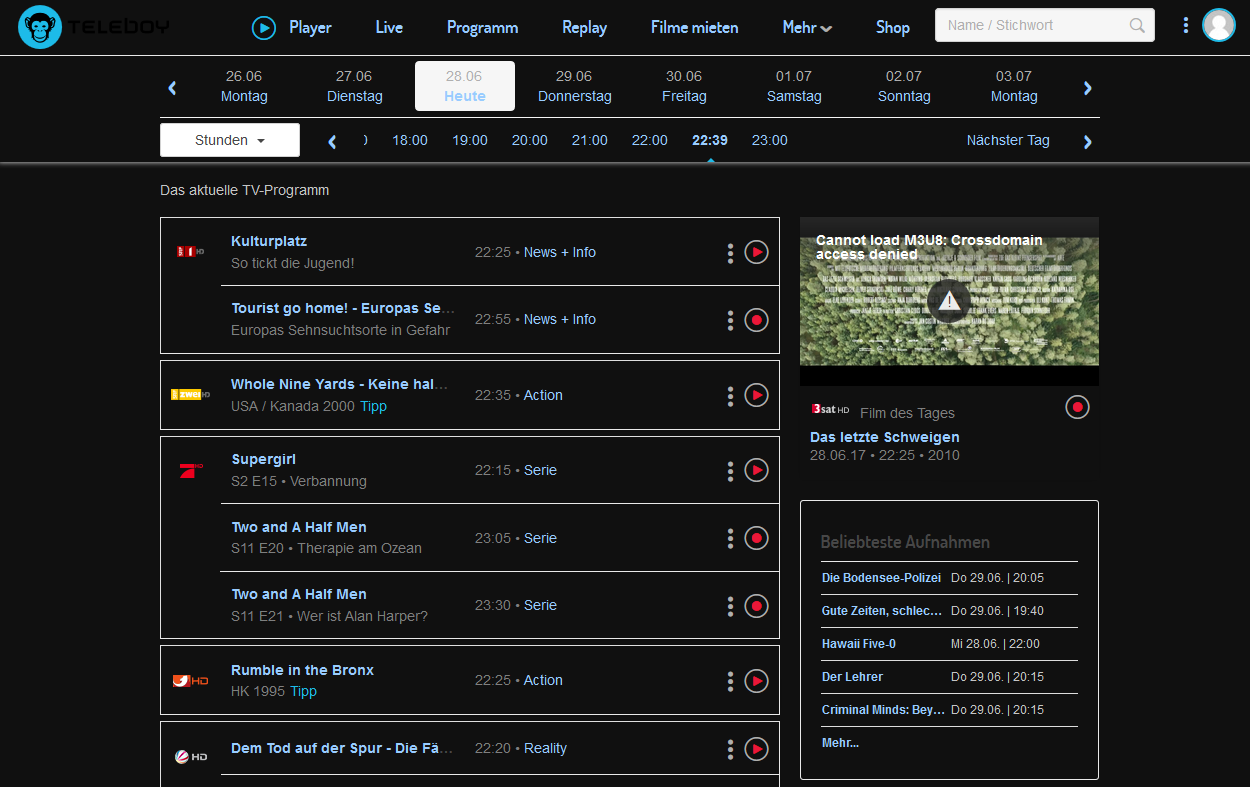Viewport: 1250px width, 787px height.
Task: Click the Kabel eins HD channel logo
Action: coord(190,681)
